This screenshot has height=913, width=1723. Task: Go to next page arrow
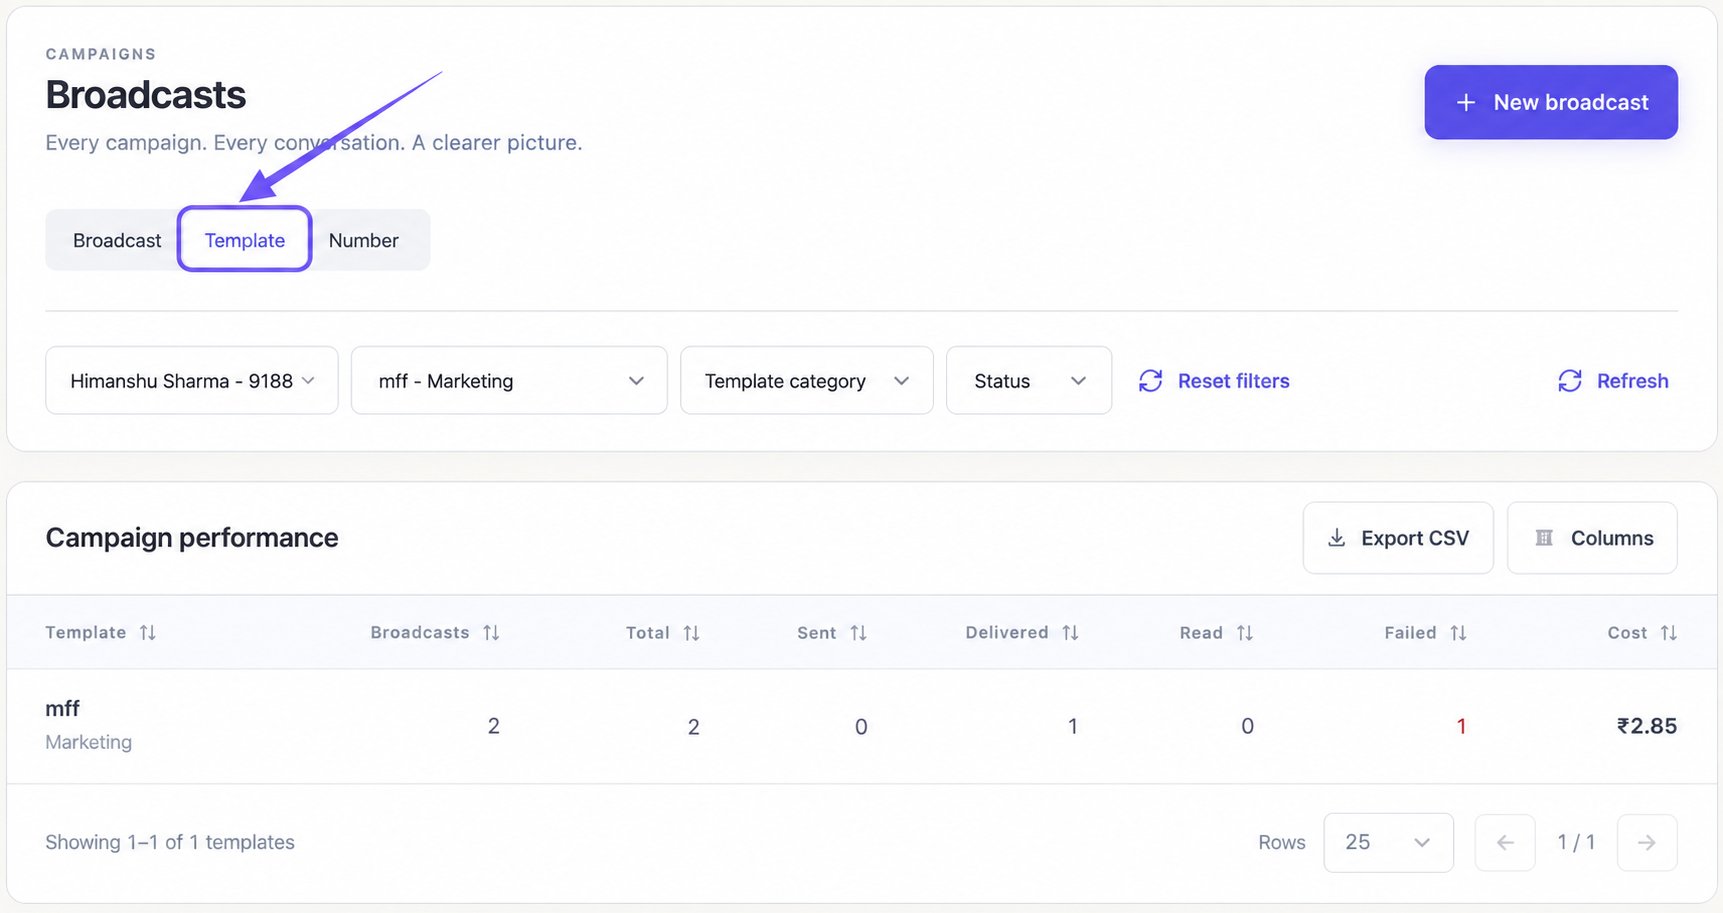[1647, 843]
